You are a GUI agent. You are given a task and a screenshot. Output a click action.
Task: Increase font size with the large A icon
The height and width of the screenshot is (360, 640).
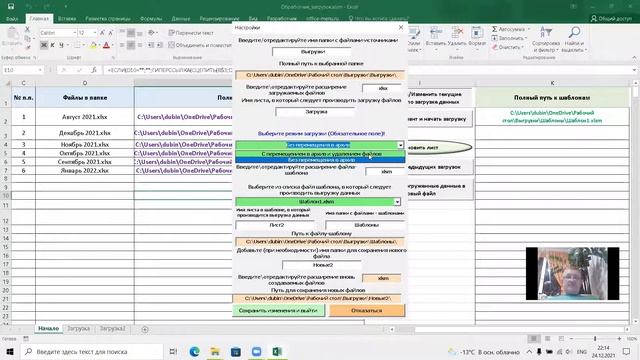tap(102, 33)
